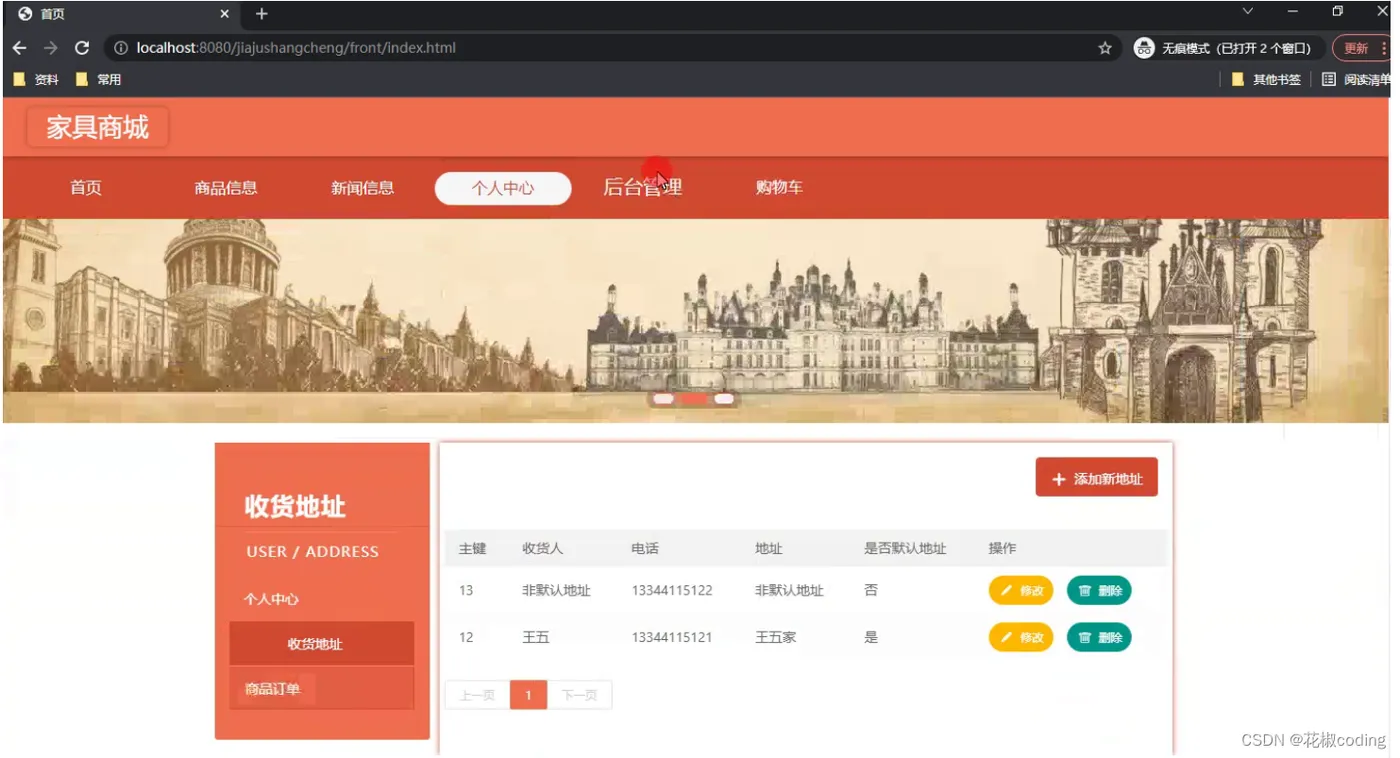Viewport: 1400px width, 758px height.
Task: Edit the 王五 address row
Action: point(1021,637)
